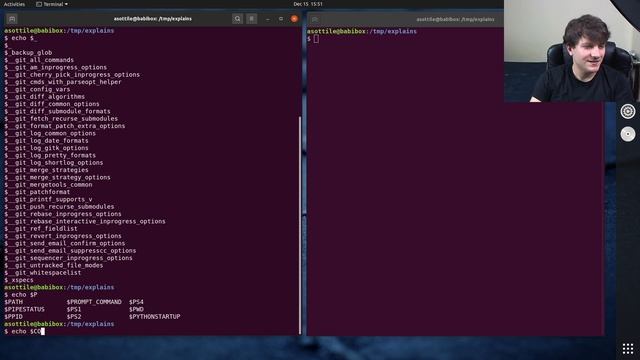
Task: Click "$__git_revert_inprogress_options" line
Action: coord(63,236)
